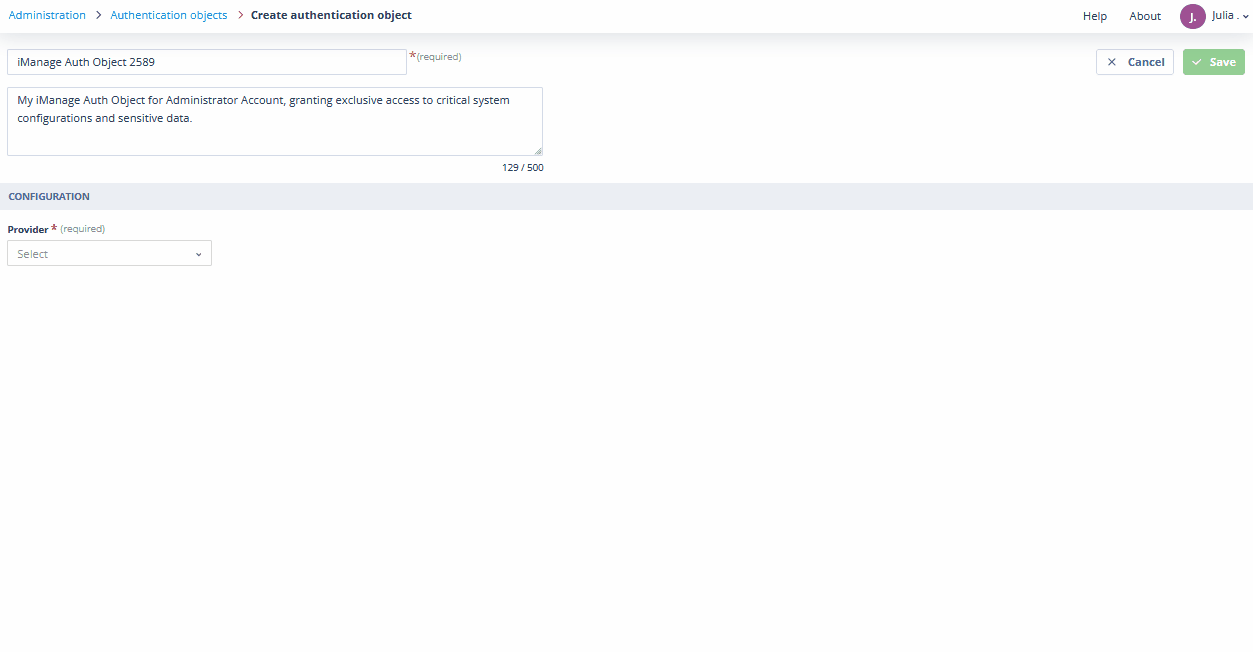
Task: Save the authentication object
Action: [1214, 62]
